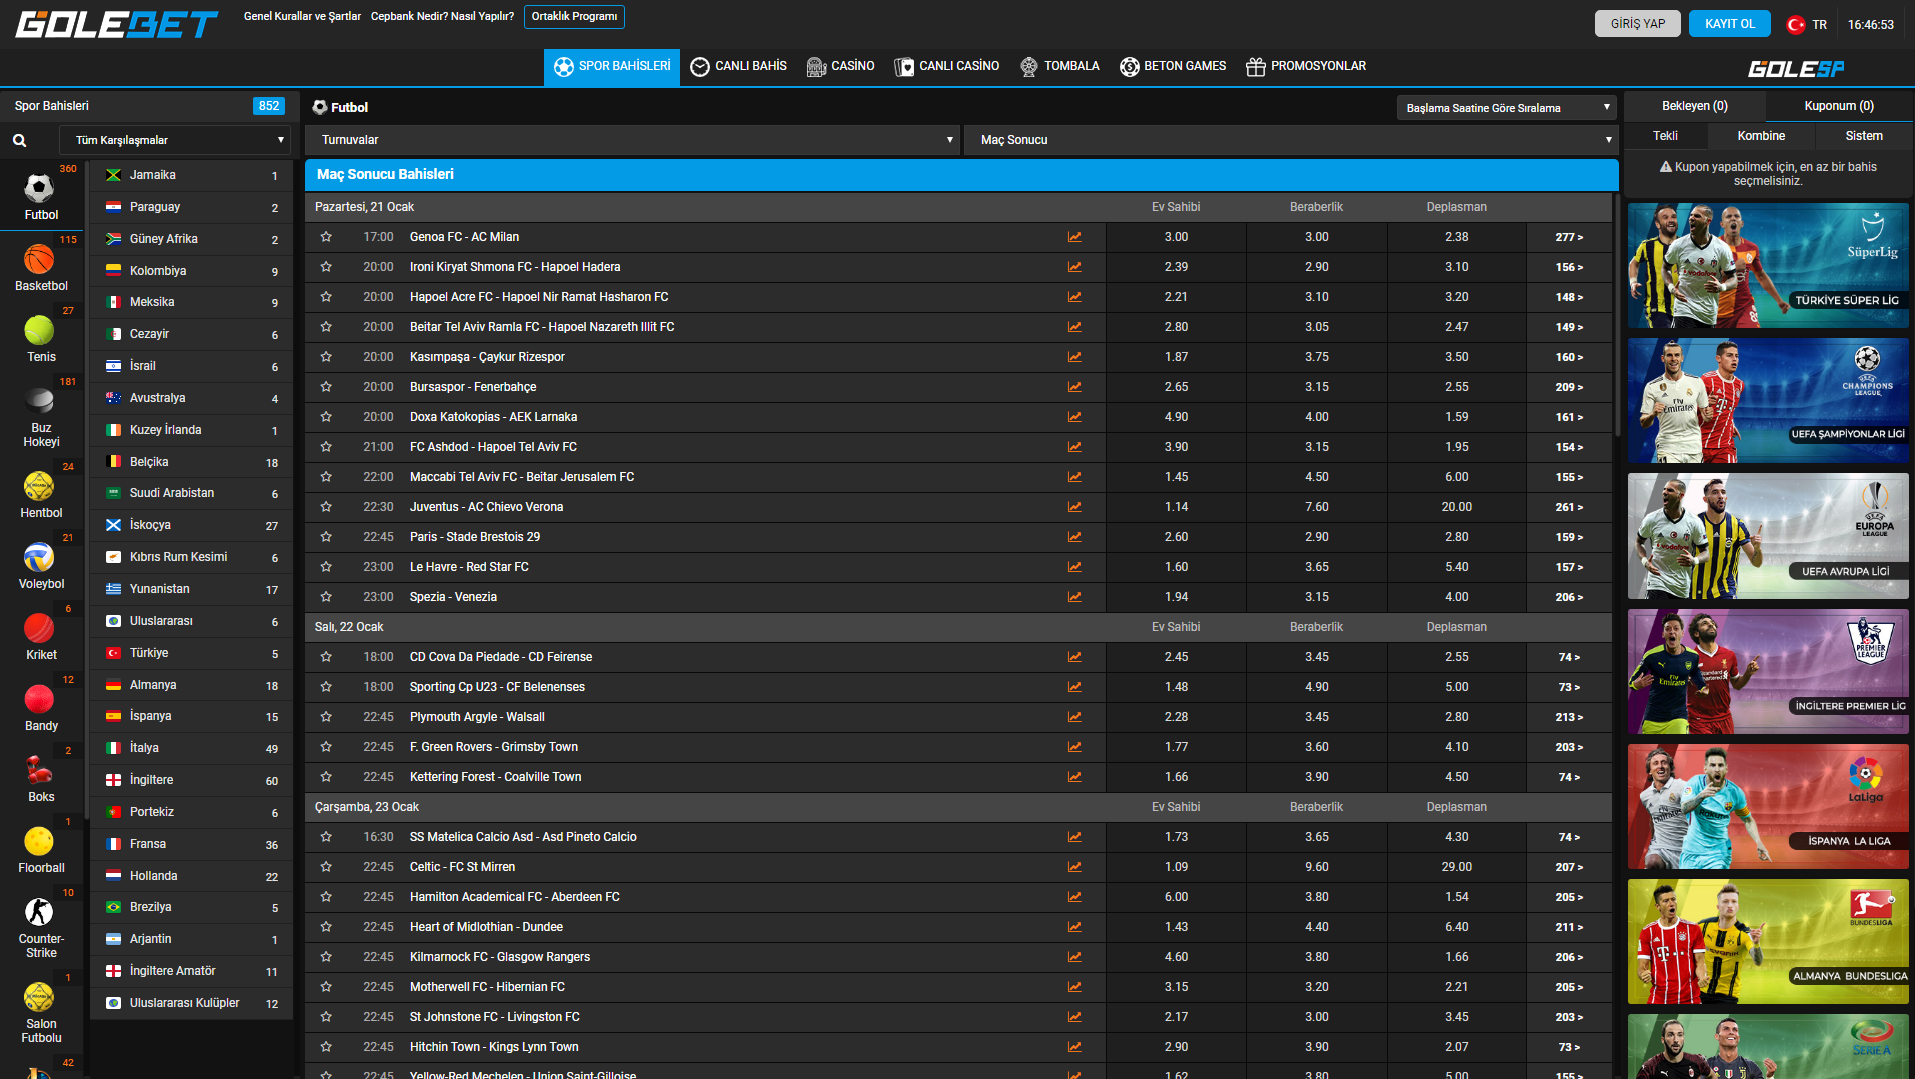The image size is (1915, 1079).
Task: Star the Celtic - FC St Mirren match
Action: click(x=326, y=867)
